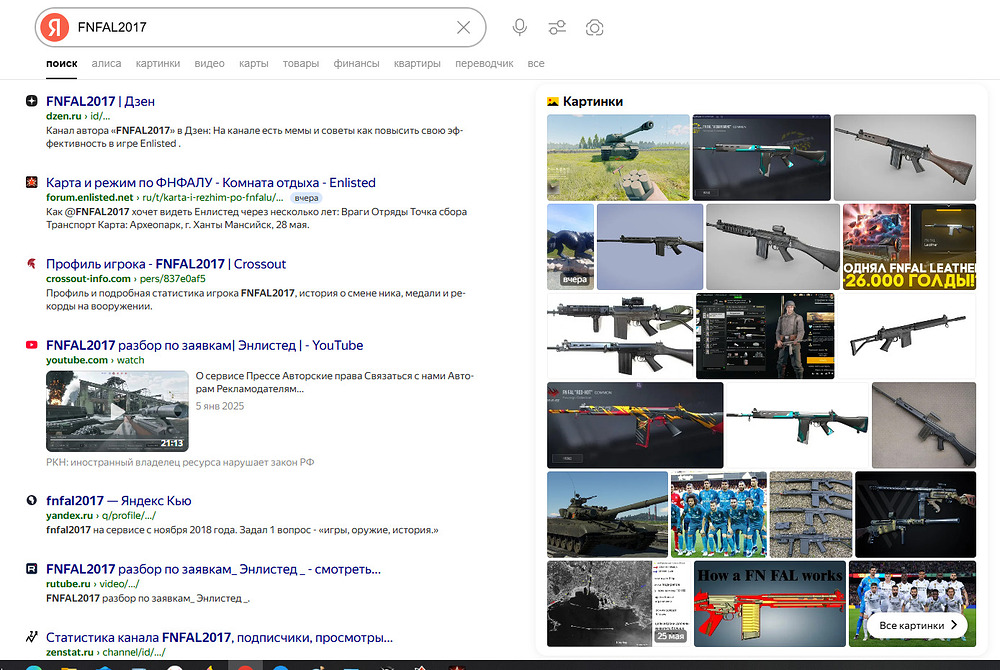Click youtube.com › watch URL
This screenshot has width=1000, height=670.
coord(95,360)
